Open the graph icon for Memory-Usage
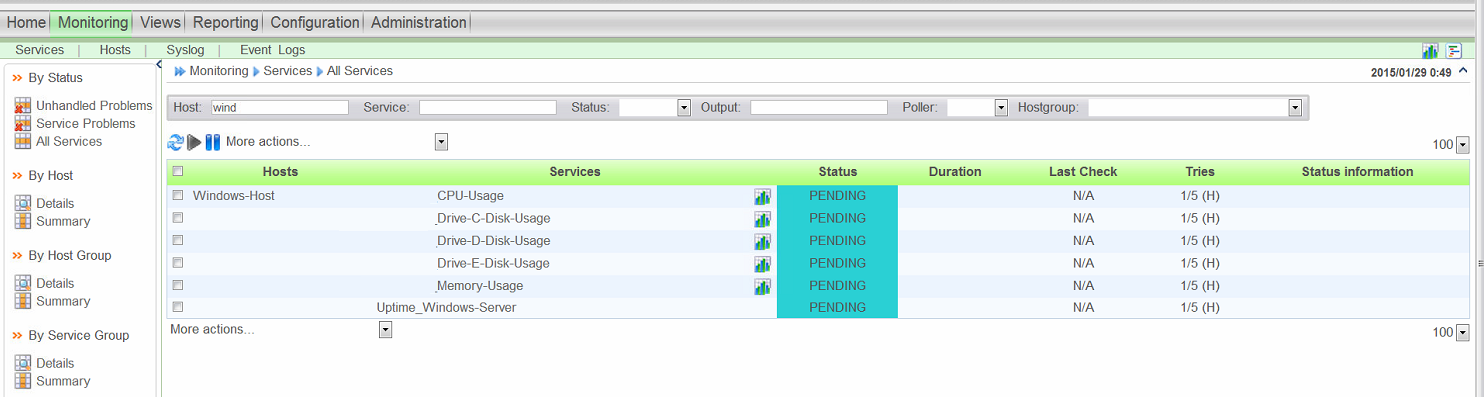 [x=762, y=286]
